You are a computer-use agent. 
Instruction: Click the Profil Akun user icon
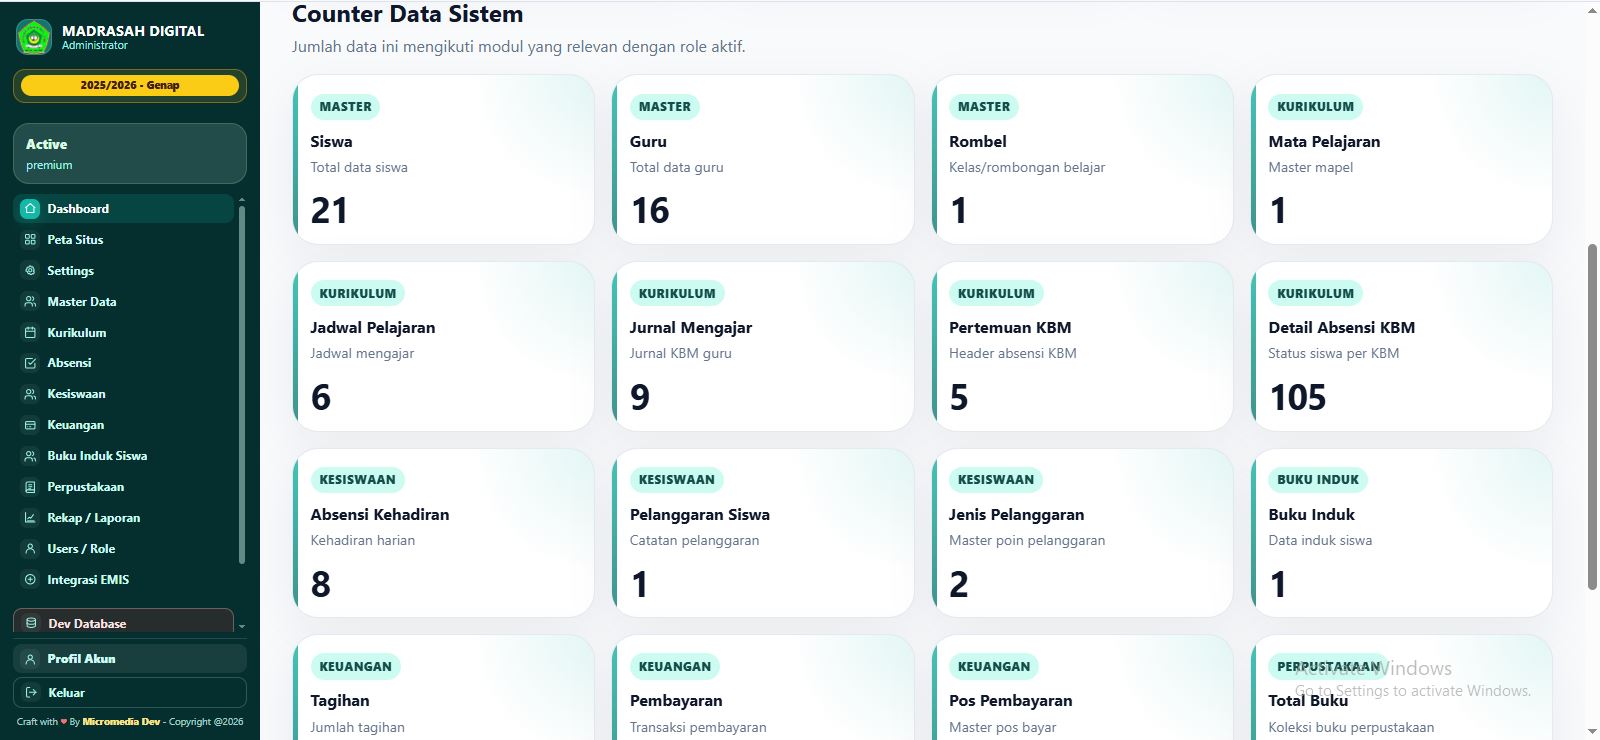click(x=30, y=659)
